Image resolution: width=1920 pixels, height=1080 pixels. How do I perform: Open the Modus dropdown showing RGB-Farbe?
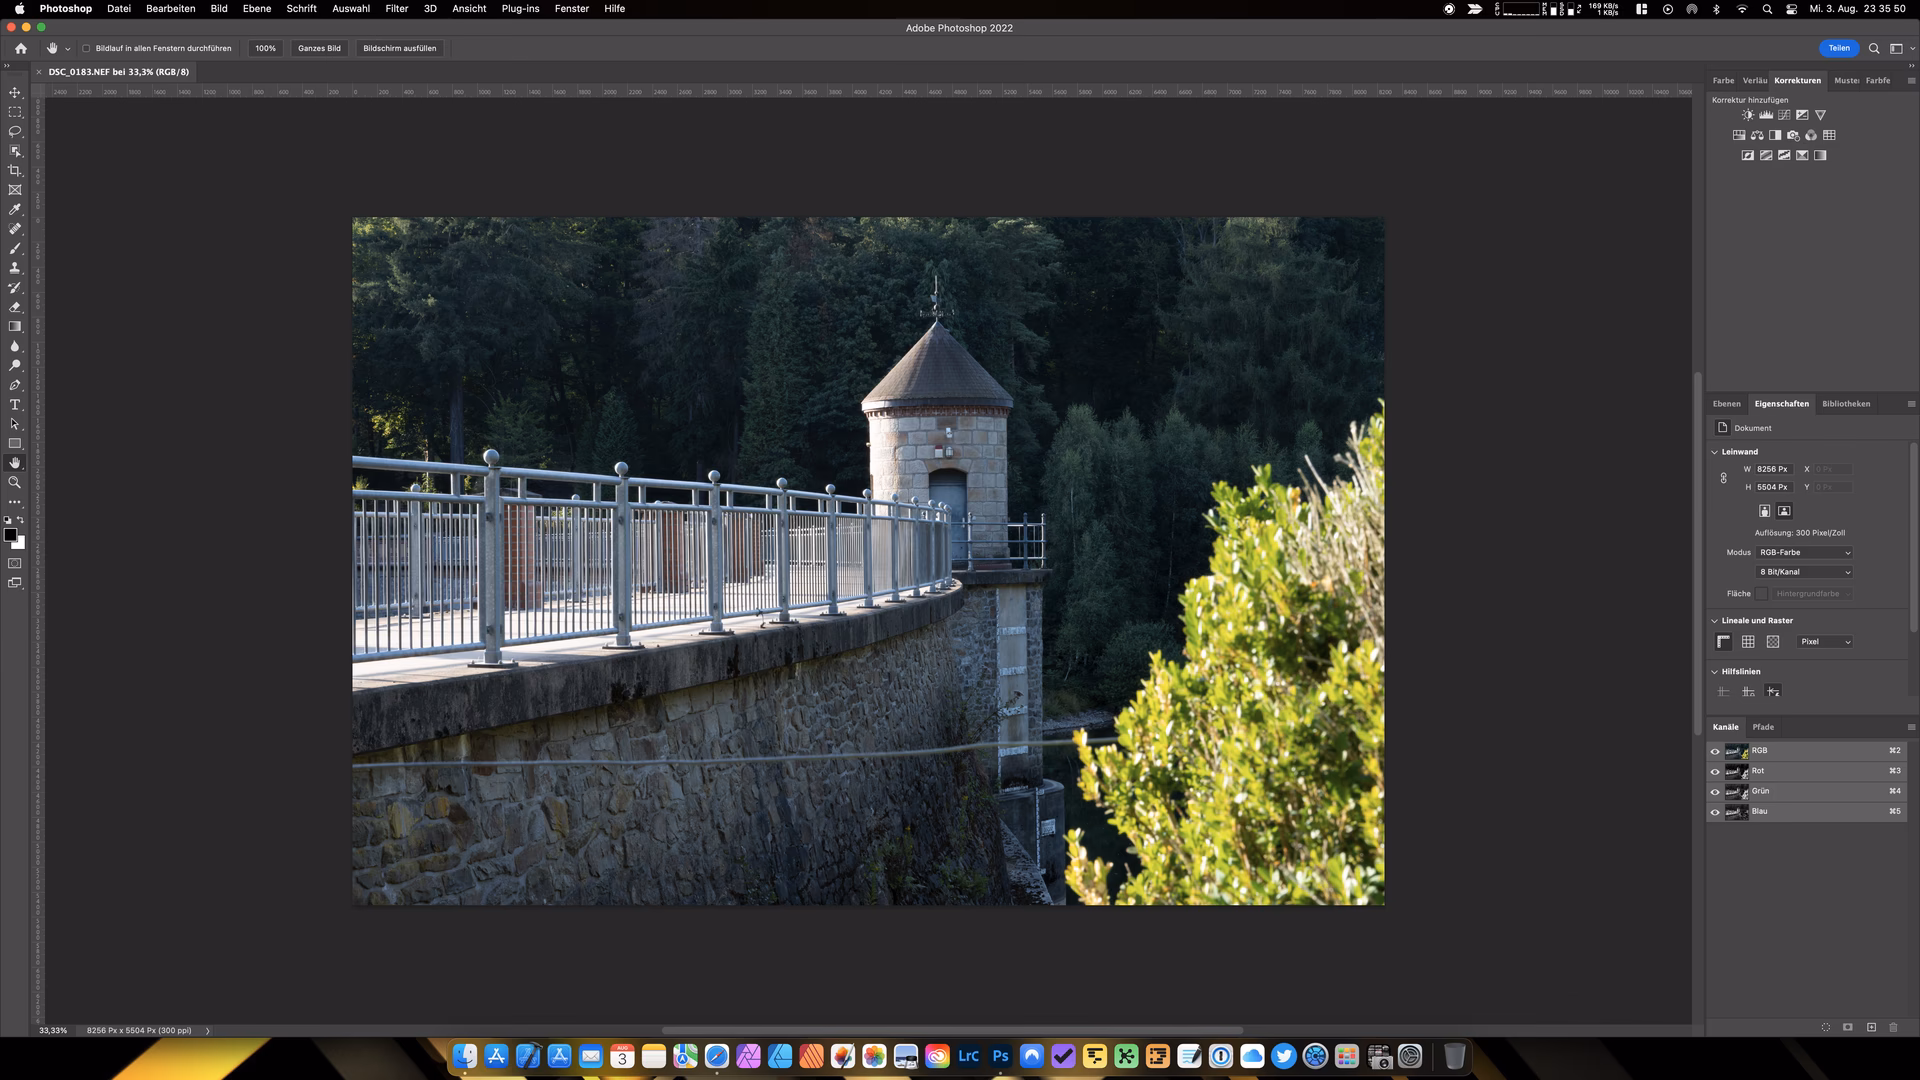click(x=1805, y=552)
